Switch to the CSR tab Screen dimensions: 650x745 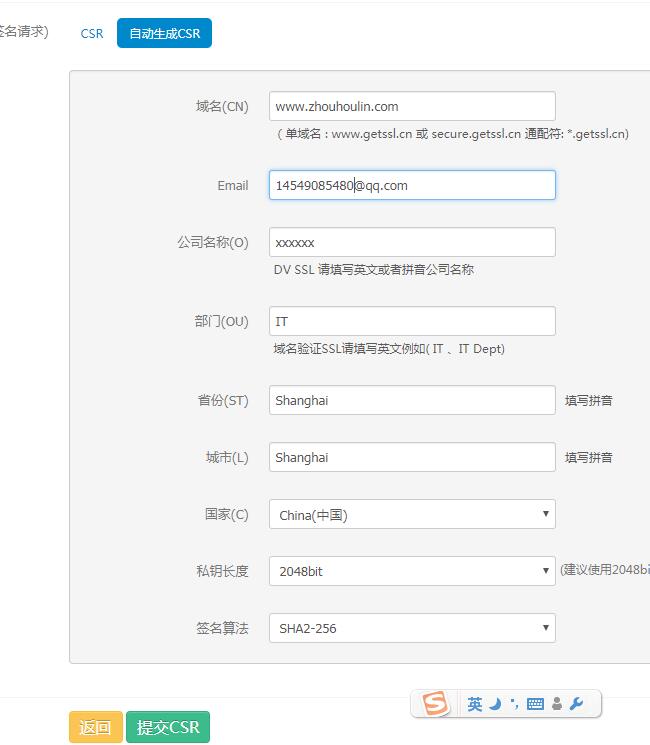click(92, 33)
